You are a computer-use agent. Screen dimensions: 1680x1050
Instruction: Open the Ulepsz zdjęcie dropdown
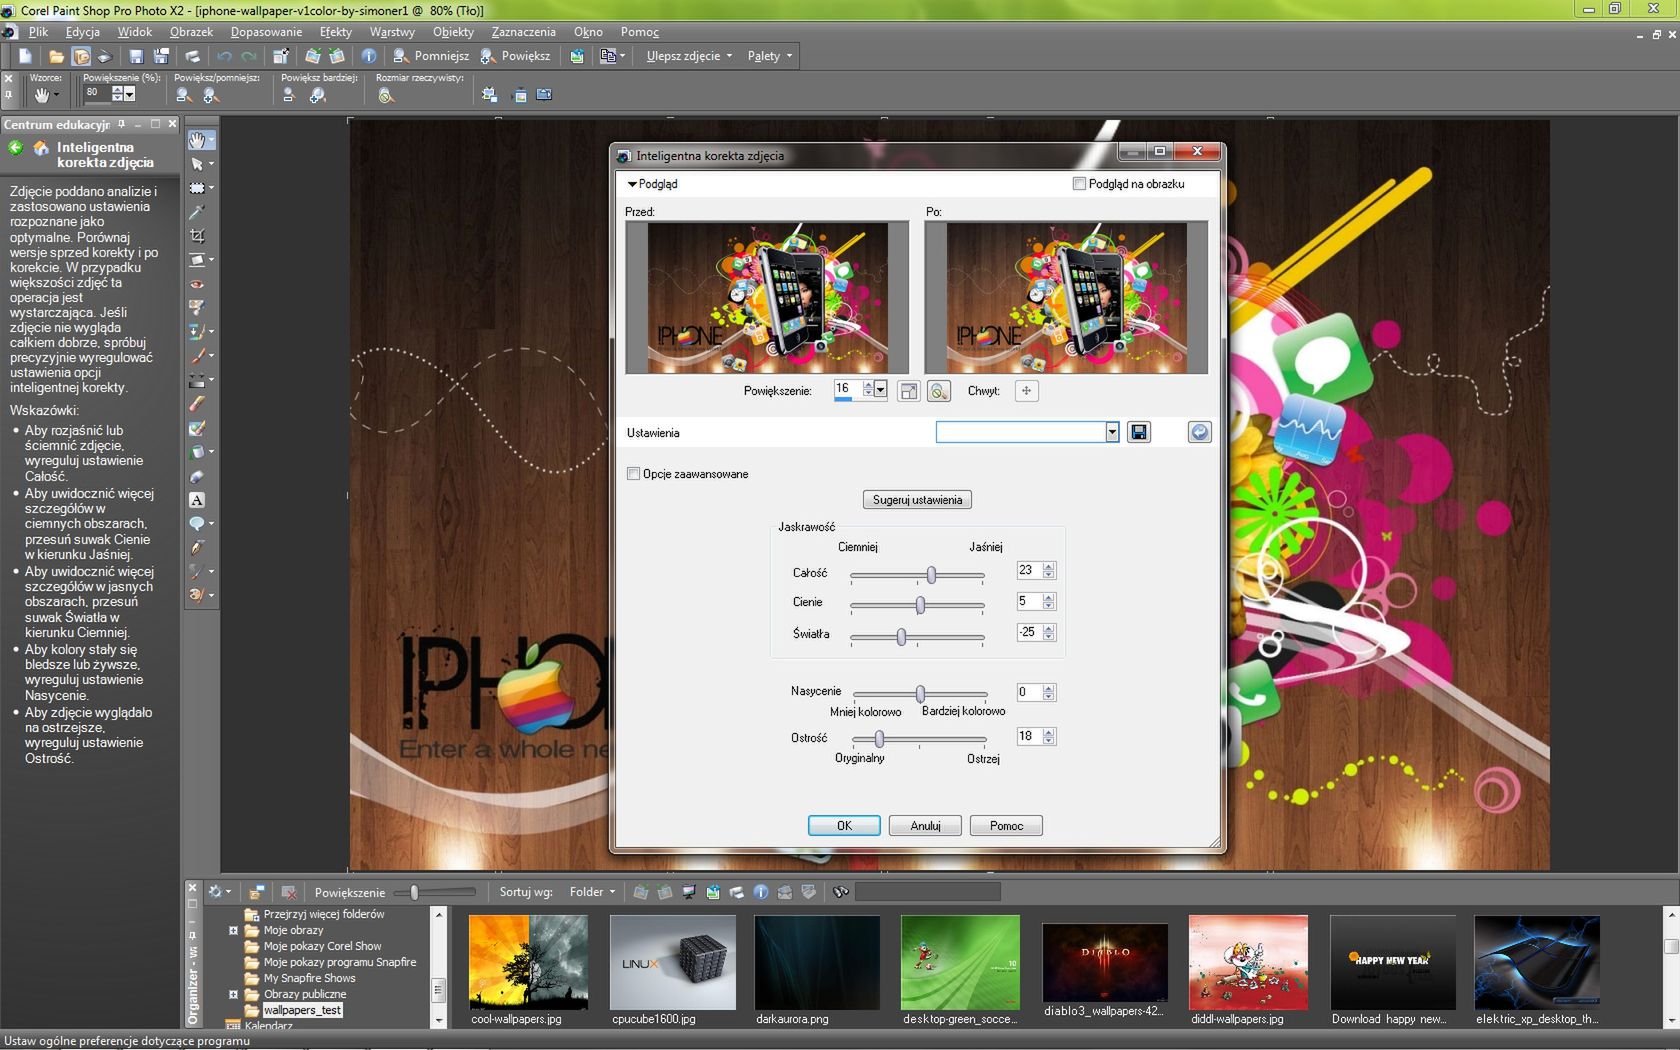689,56
